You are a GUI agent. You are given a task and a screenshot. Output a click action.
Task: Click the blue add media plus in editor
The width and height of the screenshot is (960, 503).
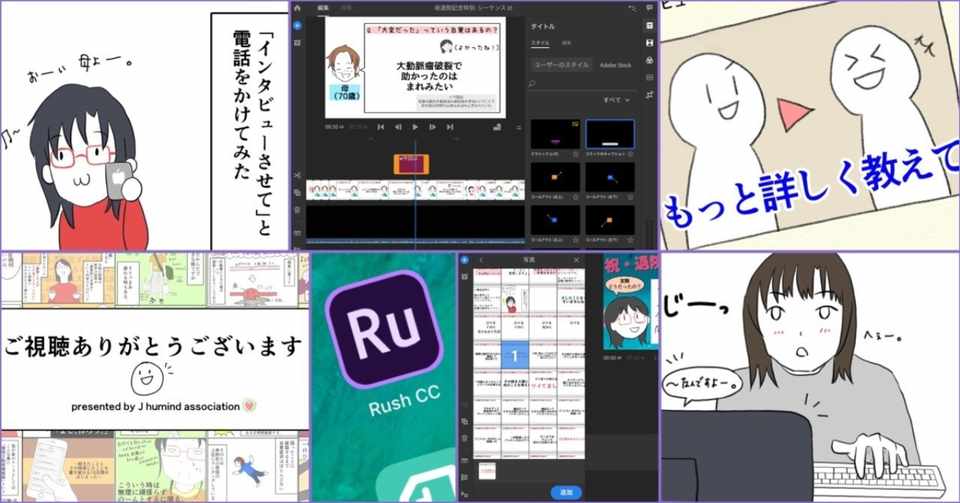point(298,26)
